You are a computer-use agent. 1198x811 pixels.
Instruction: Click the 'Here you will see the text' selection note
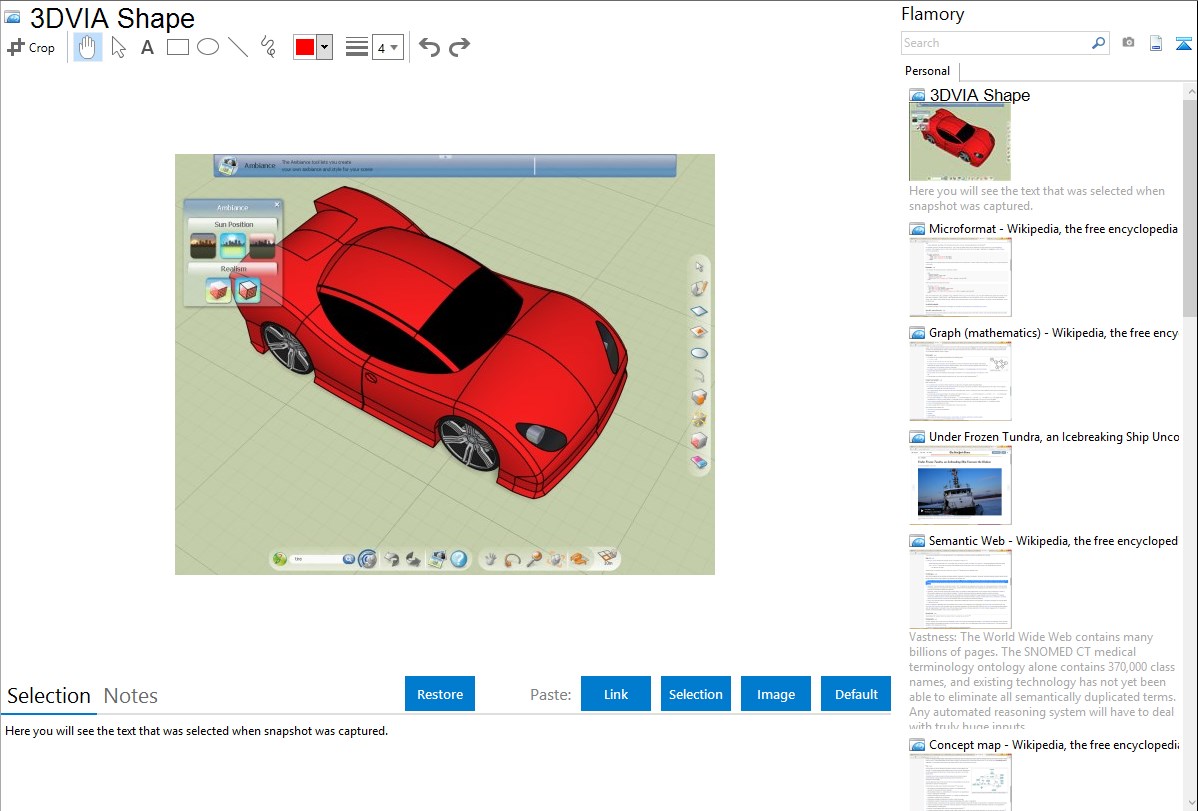click(196, 732)
